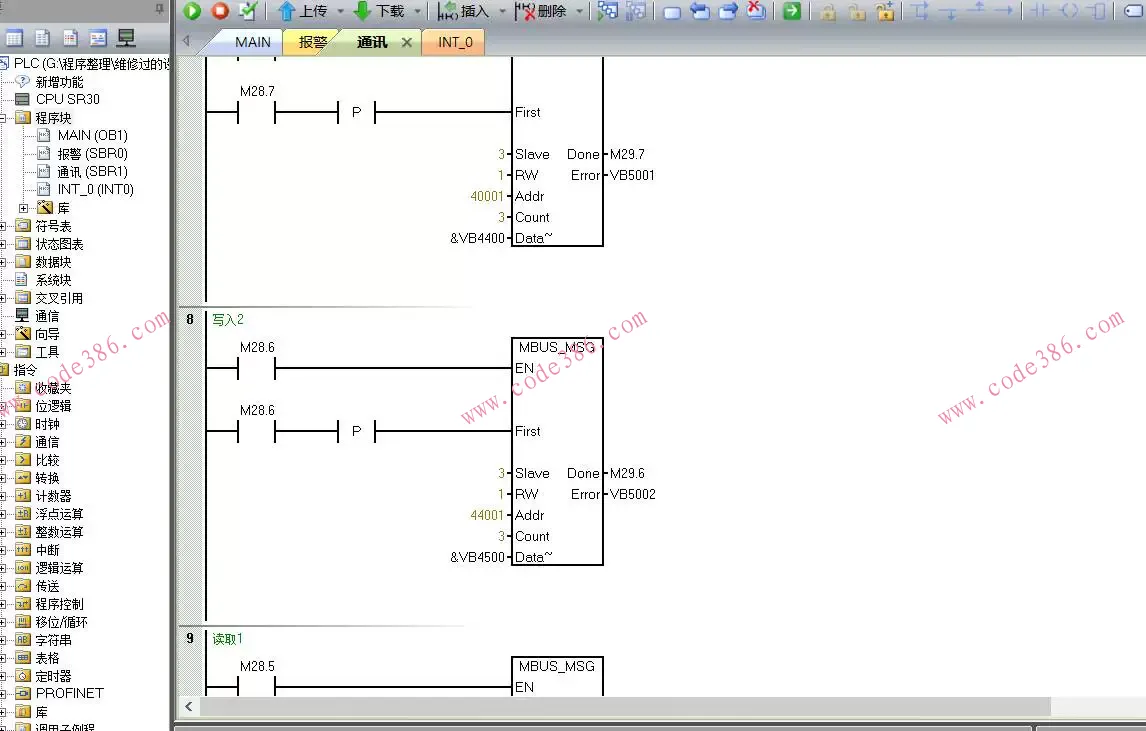Image resolution: width=1146 pixels, height=731 pixels.
Task: Switch to the INT_0 tab
Action: point(455,42)
